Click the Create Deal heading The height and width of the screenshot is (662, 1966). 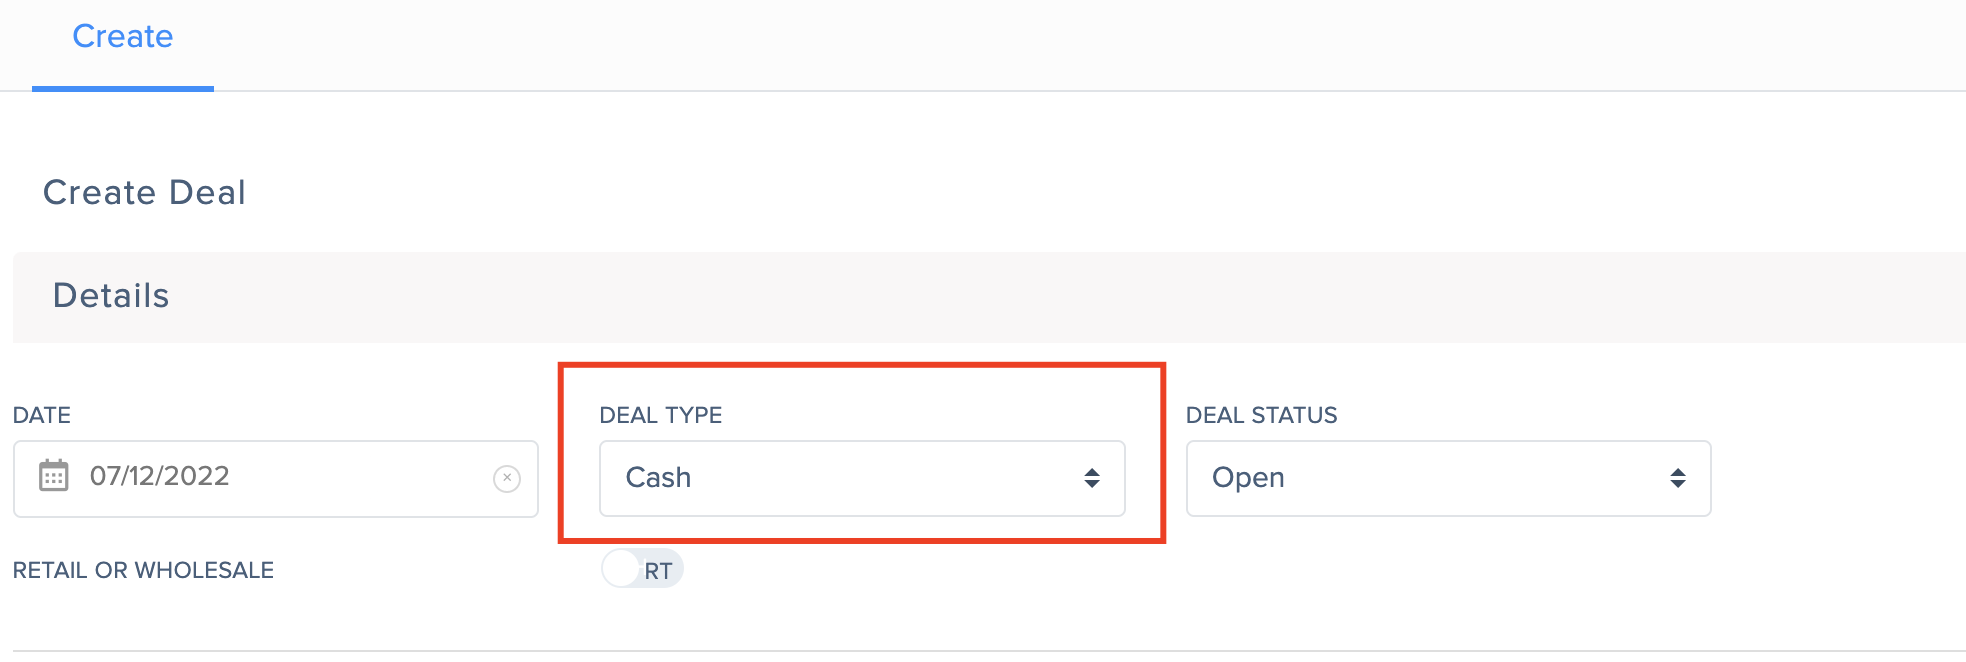(x=144, y=192)
